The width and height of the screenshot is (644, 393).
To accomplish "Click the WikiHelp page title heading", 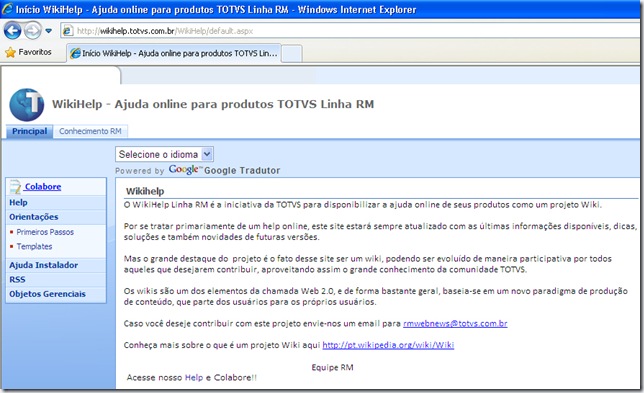I will tap(213, 104).
